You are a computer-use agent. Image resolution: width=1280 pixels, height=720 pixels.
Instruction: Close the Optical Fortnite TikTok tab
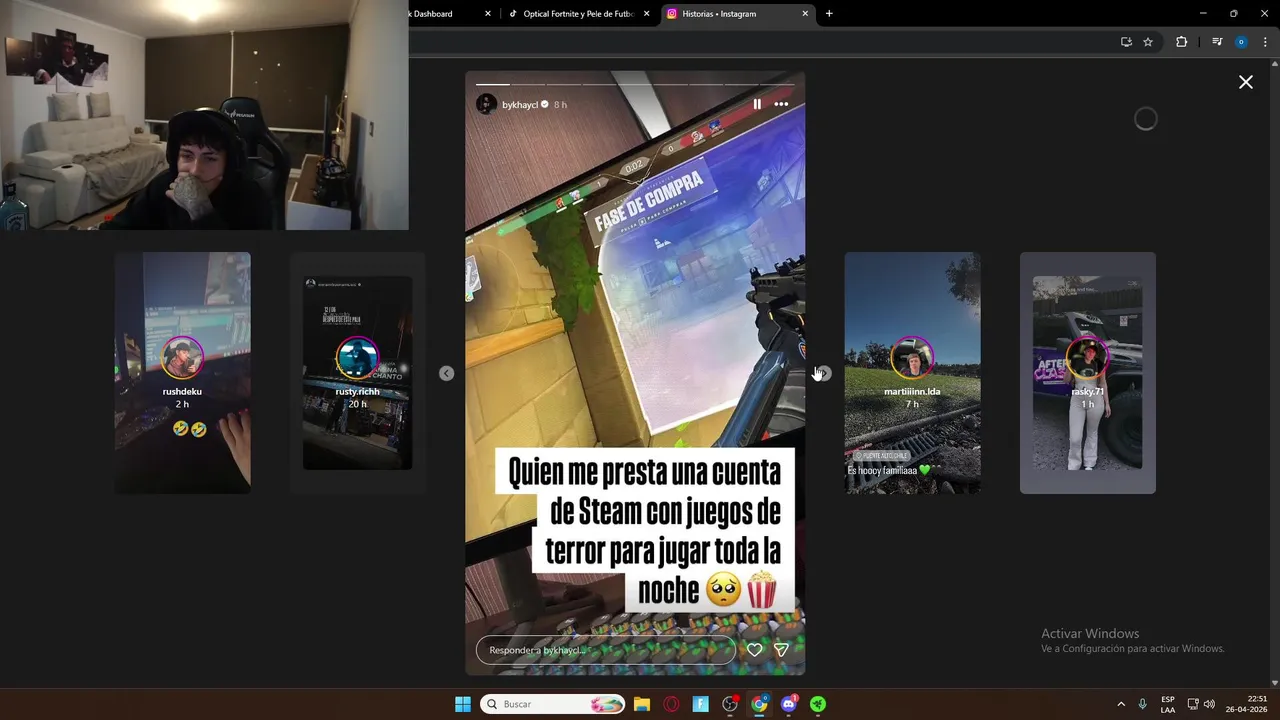pyautogui.click(x=646, y=14)
